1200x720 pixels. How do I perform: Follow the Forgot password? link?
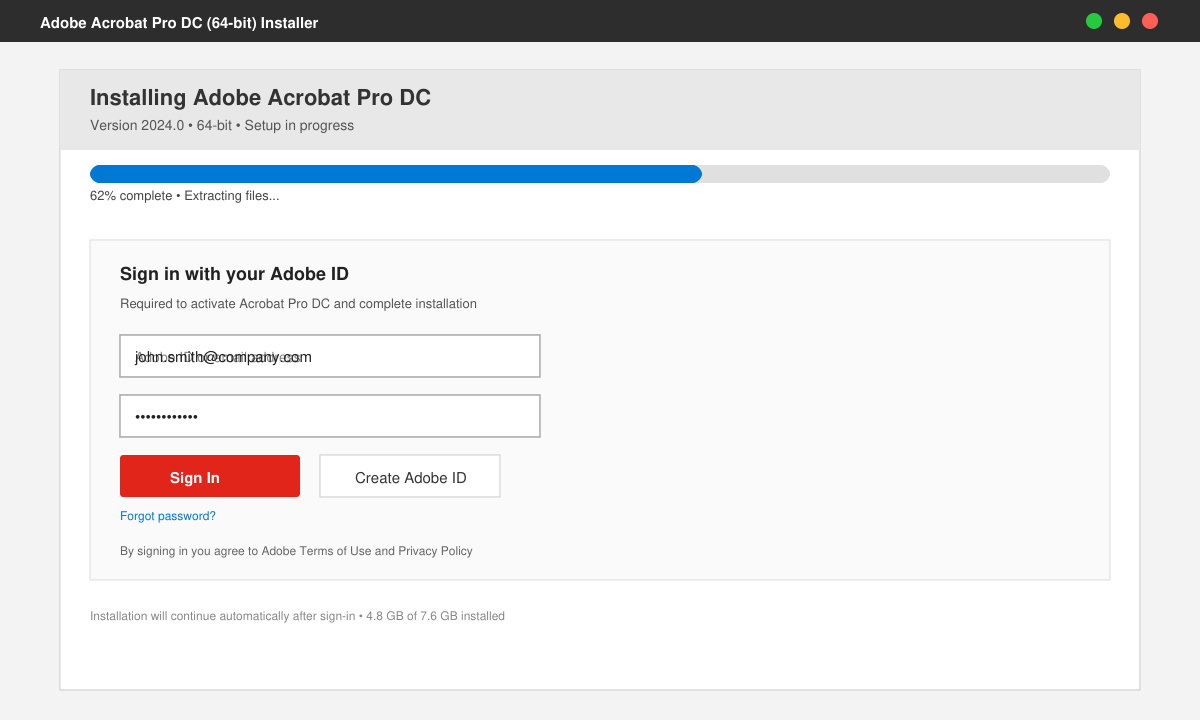[x=168, y=516]
